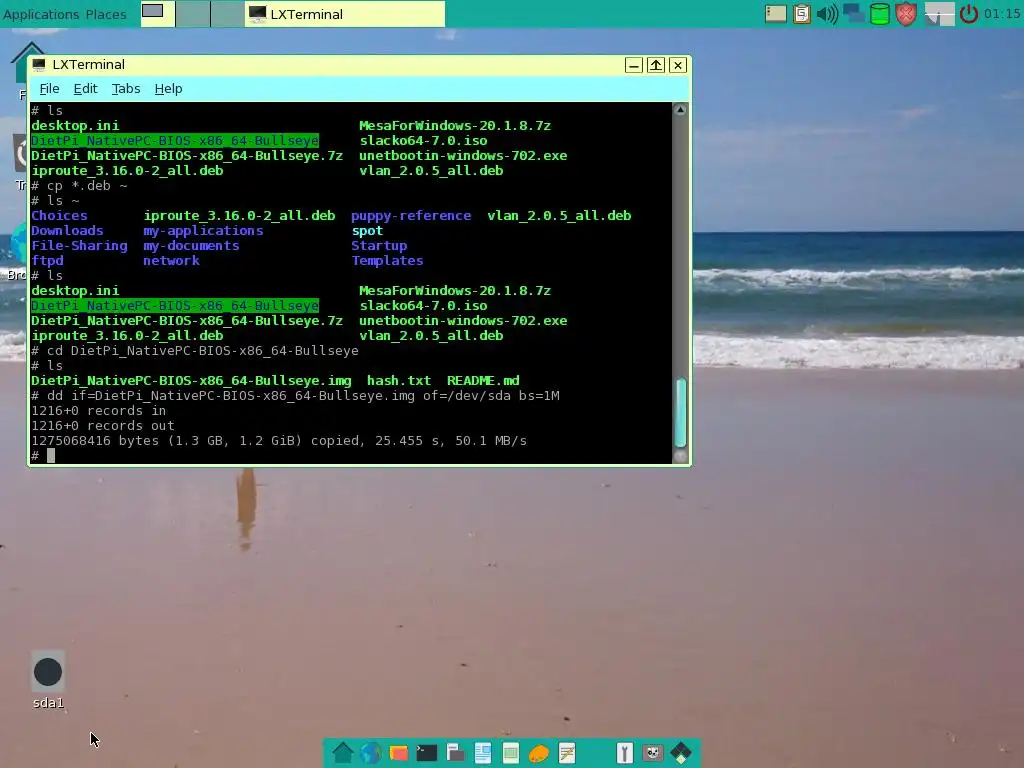Click the clock showing 01:15
The width and height of the screenshot is (1024, 768).
(1002, 14)
